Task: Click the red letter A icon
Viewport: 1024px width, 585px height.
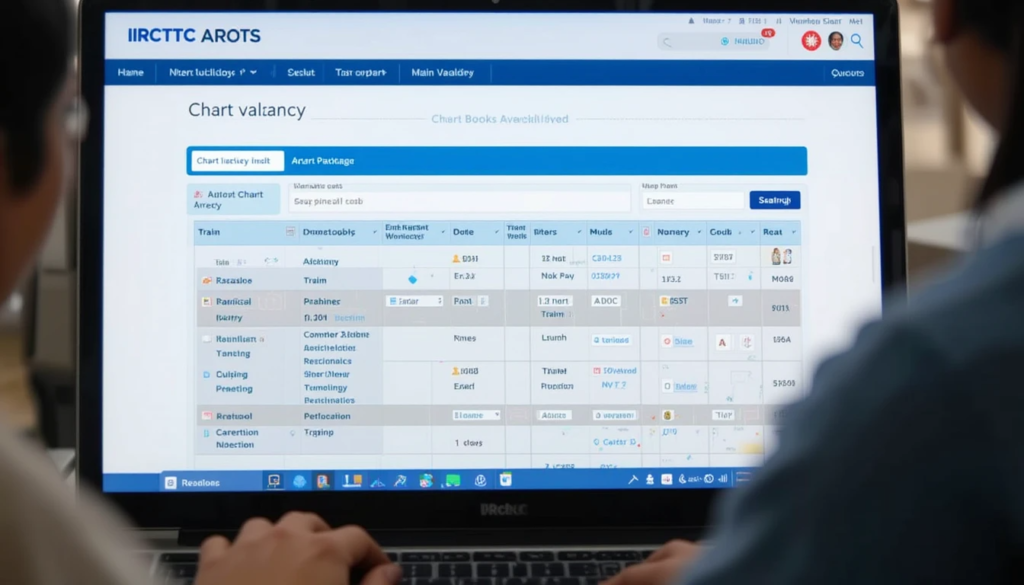Action: coord(722,342)
